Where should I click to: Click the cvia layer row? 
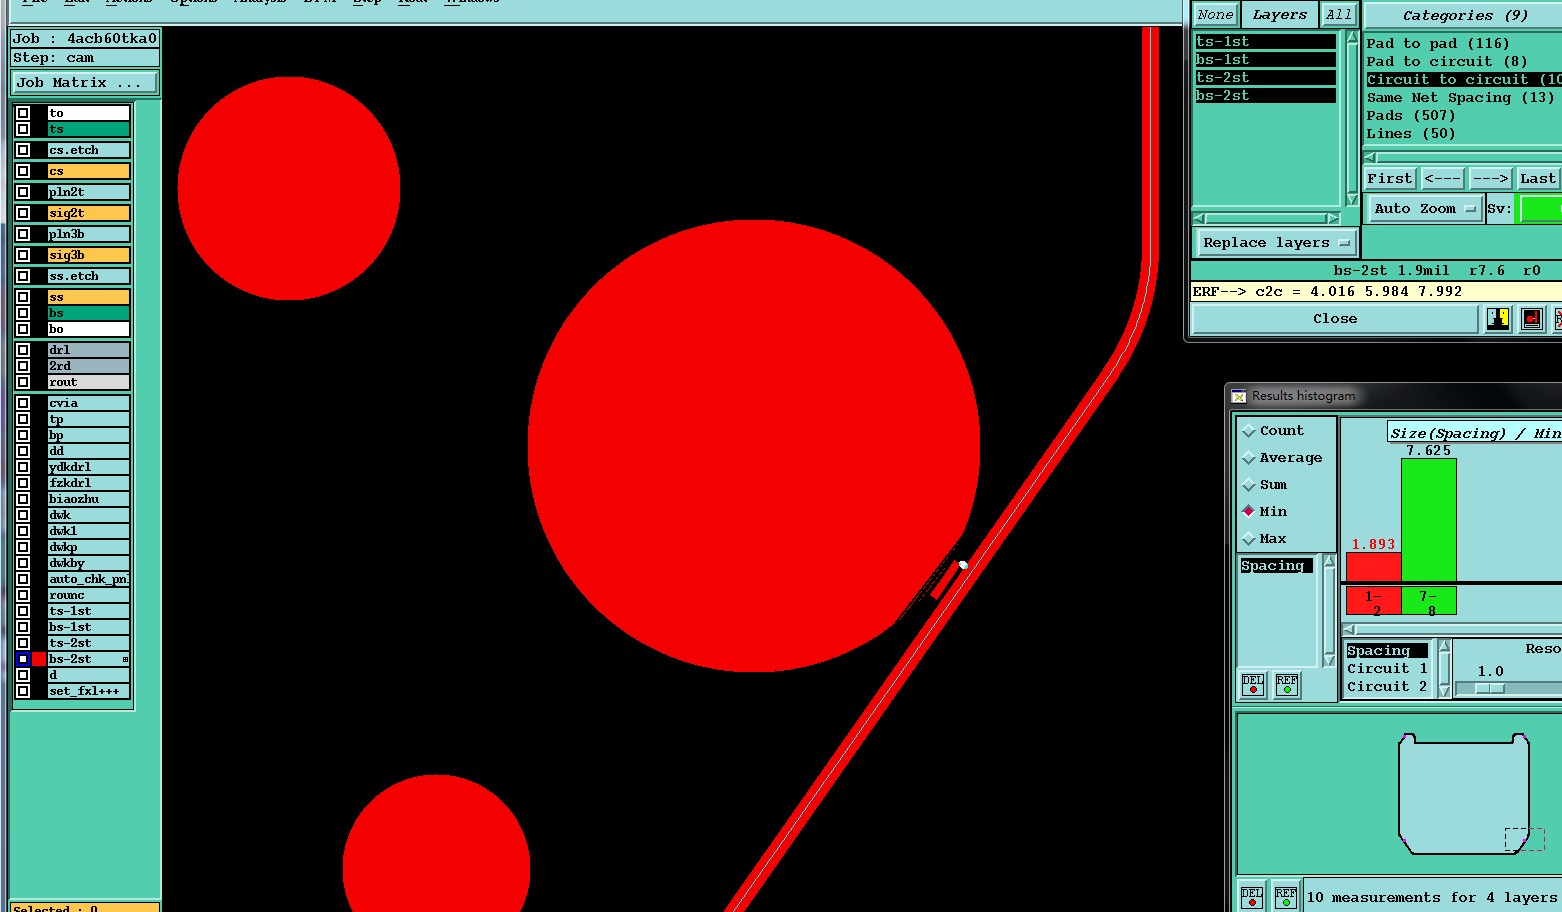click(89, 403)
